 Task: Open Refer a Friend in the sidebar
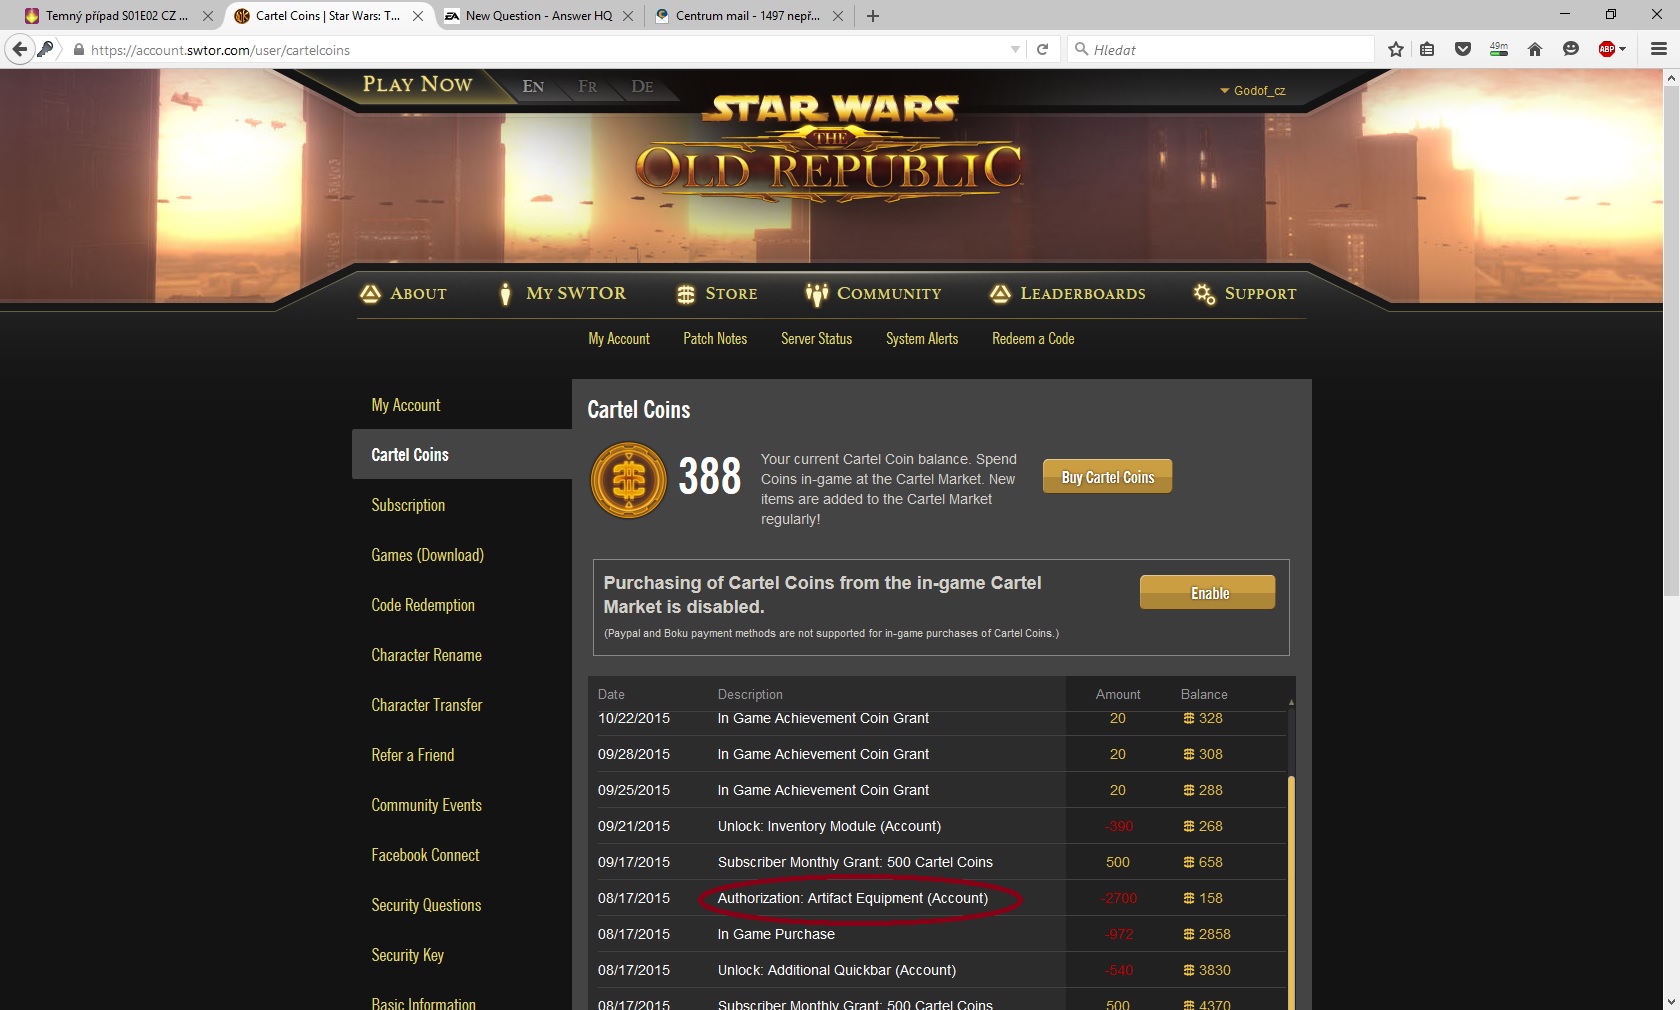click(x=412, y=755)
